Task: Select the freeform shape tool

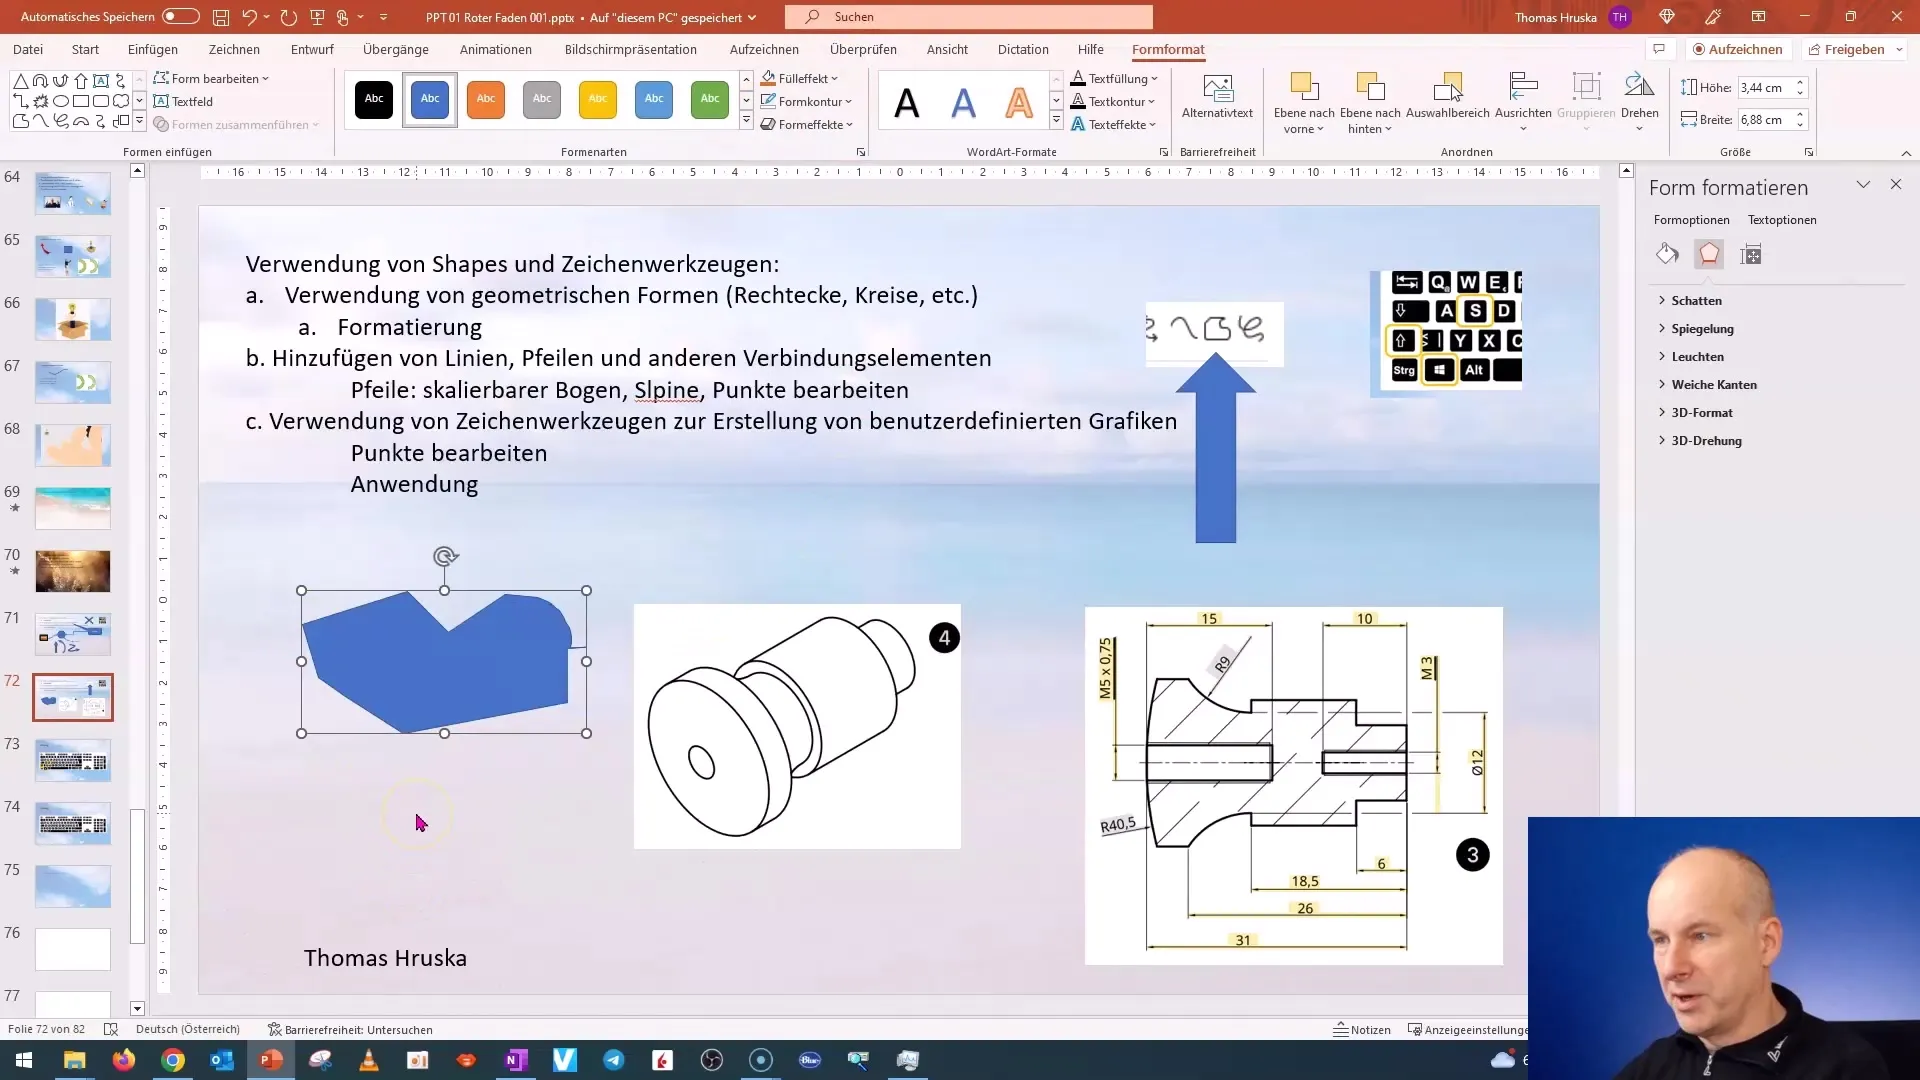Action: [20, 121]
